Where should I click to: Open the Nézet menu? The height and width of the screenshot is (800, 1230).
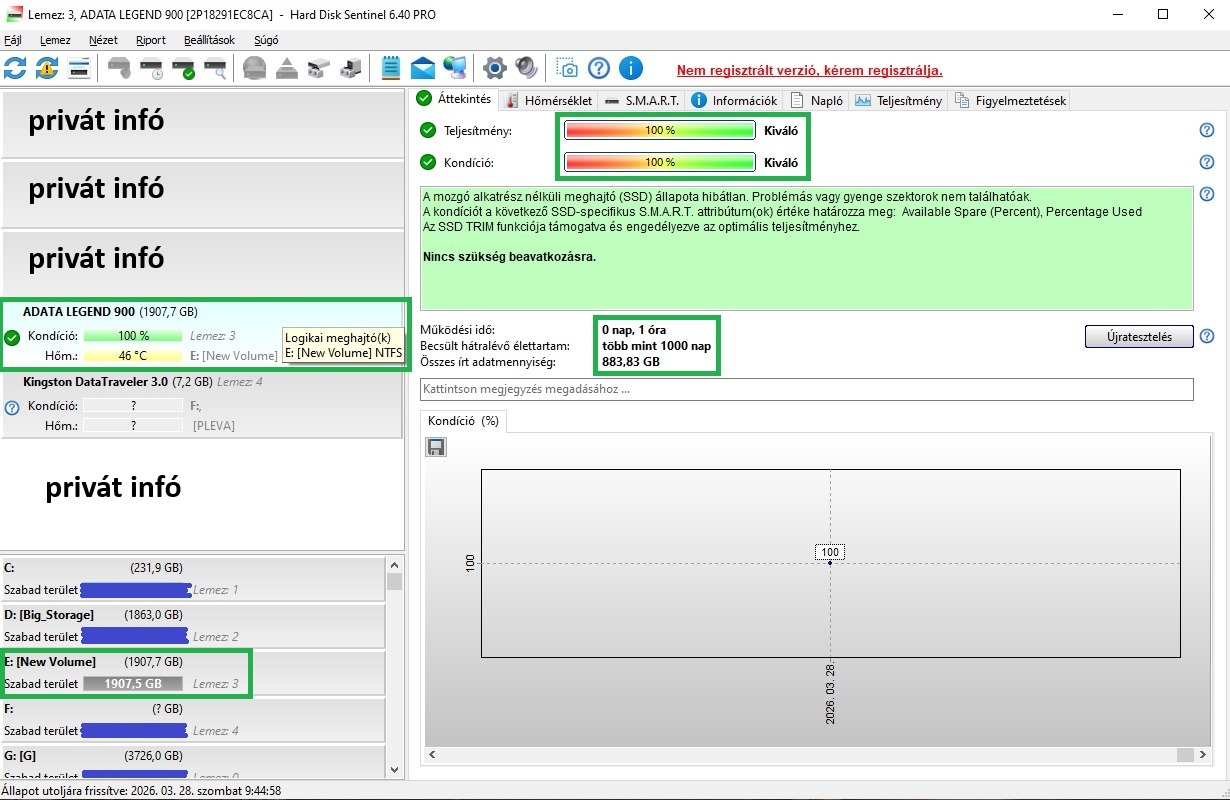(x=103, y=40)
